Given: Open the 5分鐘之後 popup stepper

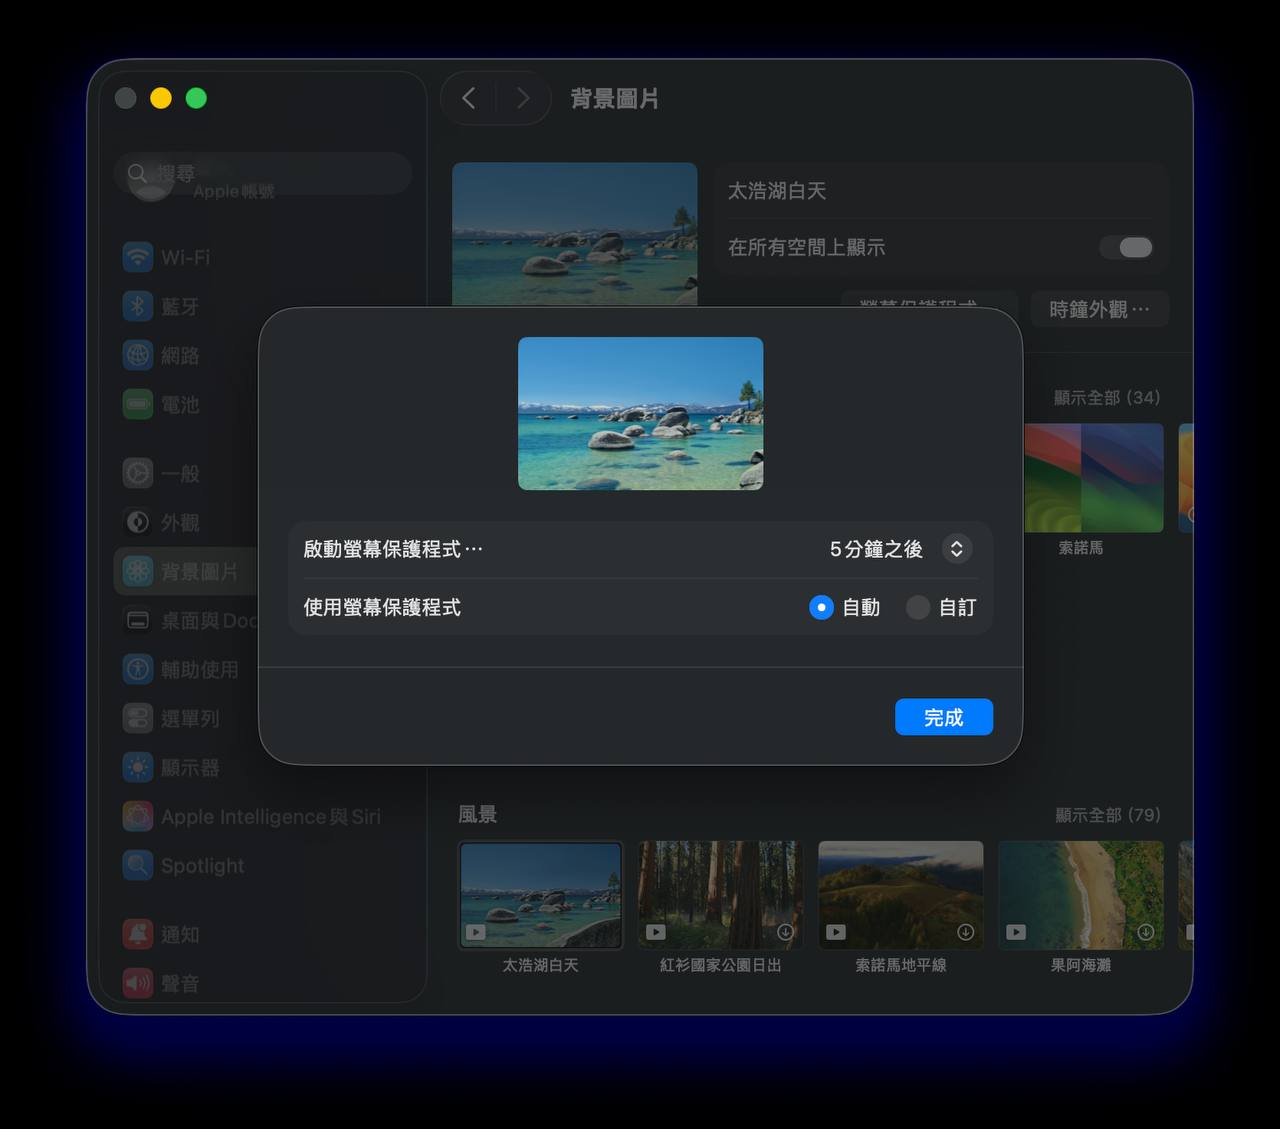Looking at the screenshot, I should (x=956, y=549).
